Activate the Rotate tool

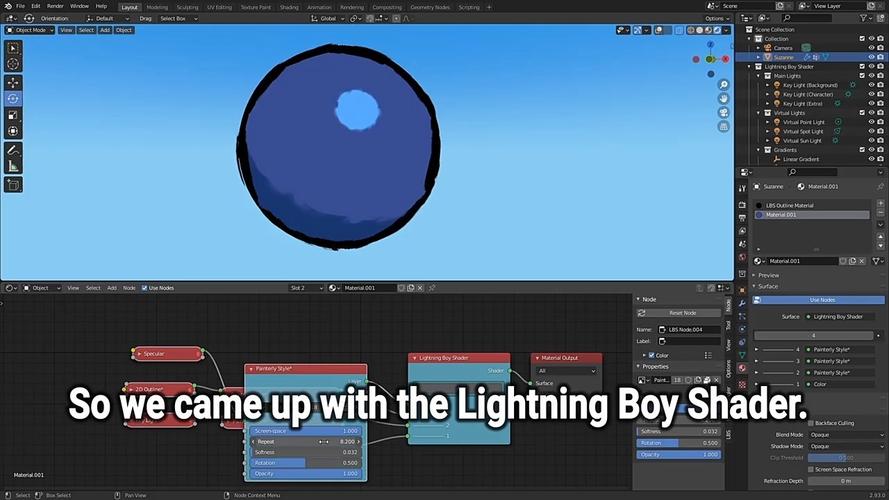point(13,99)
